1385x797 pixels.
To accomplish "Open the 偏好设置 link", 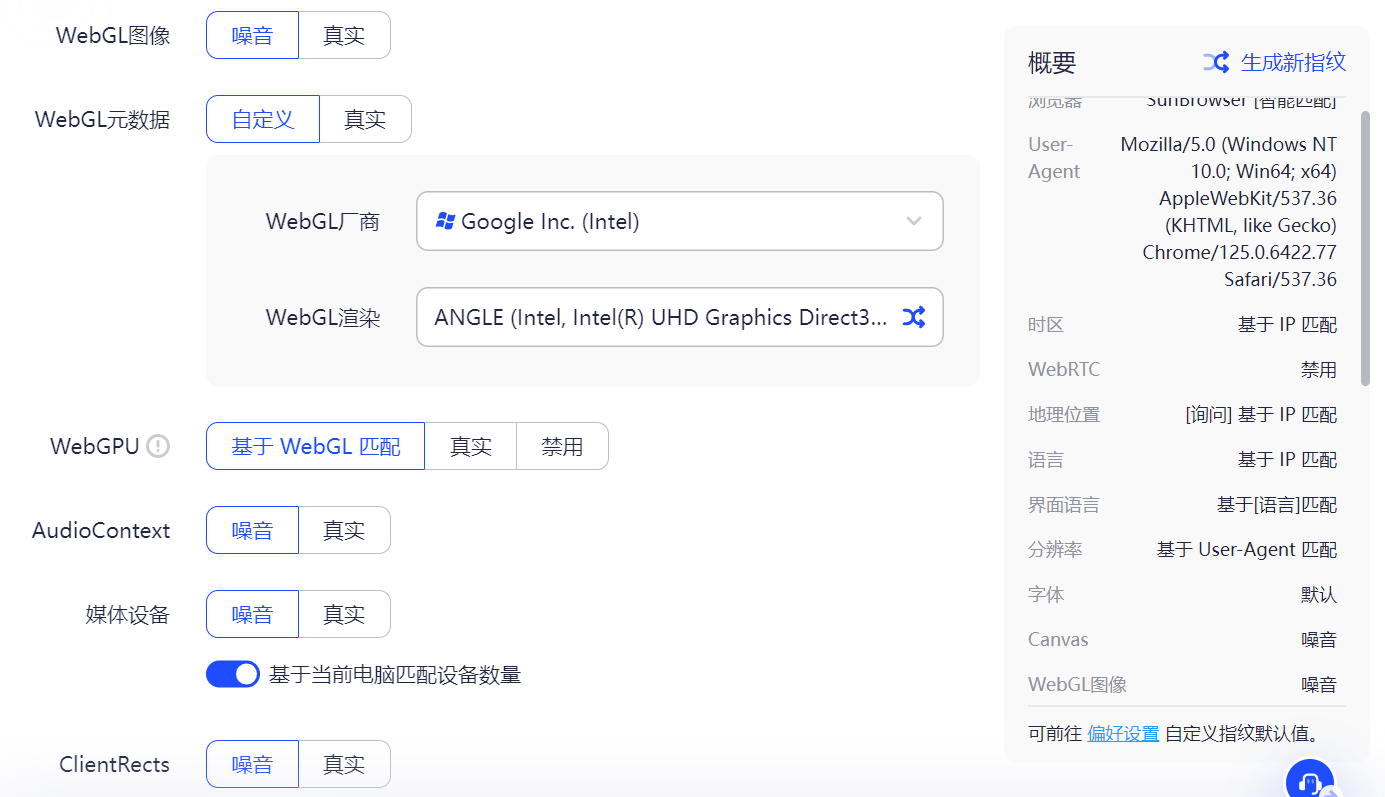I will (x=1123, y=733).
